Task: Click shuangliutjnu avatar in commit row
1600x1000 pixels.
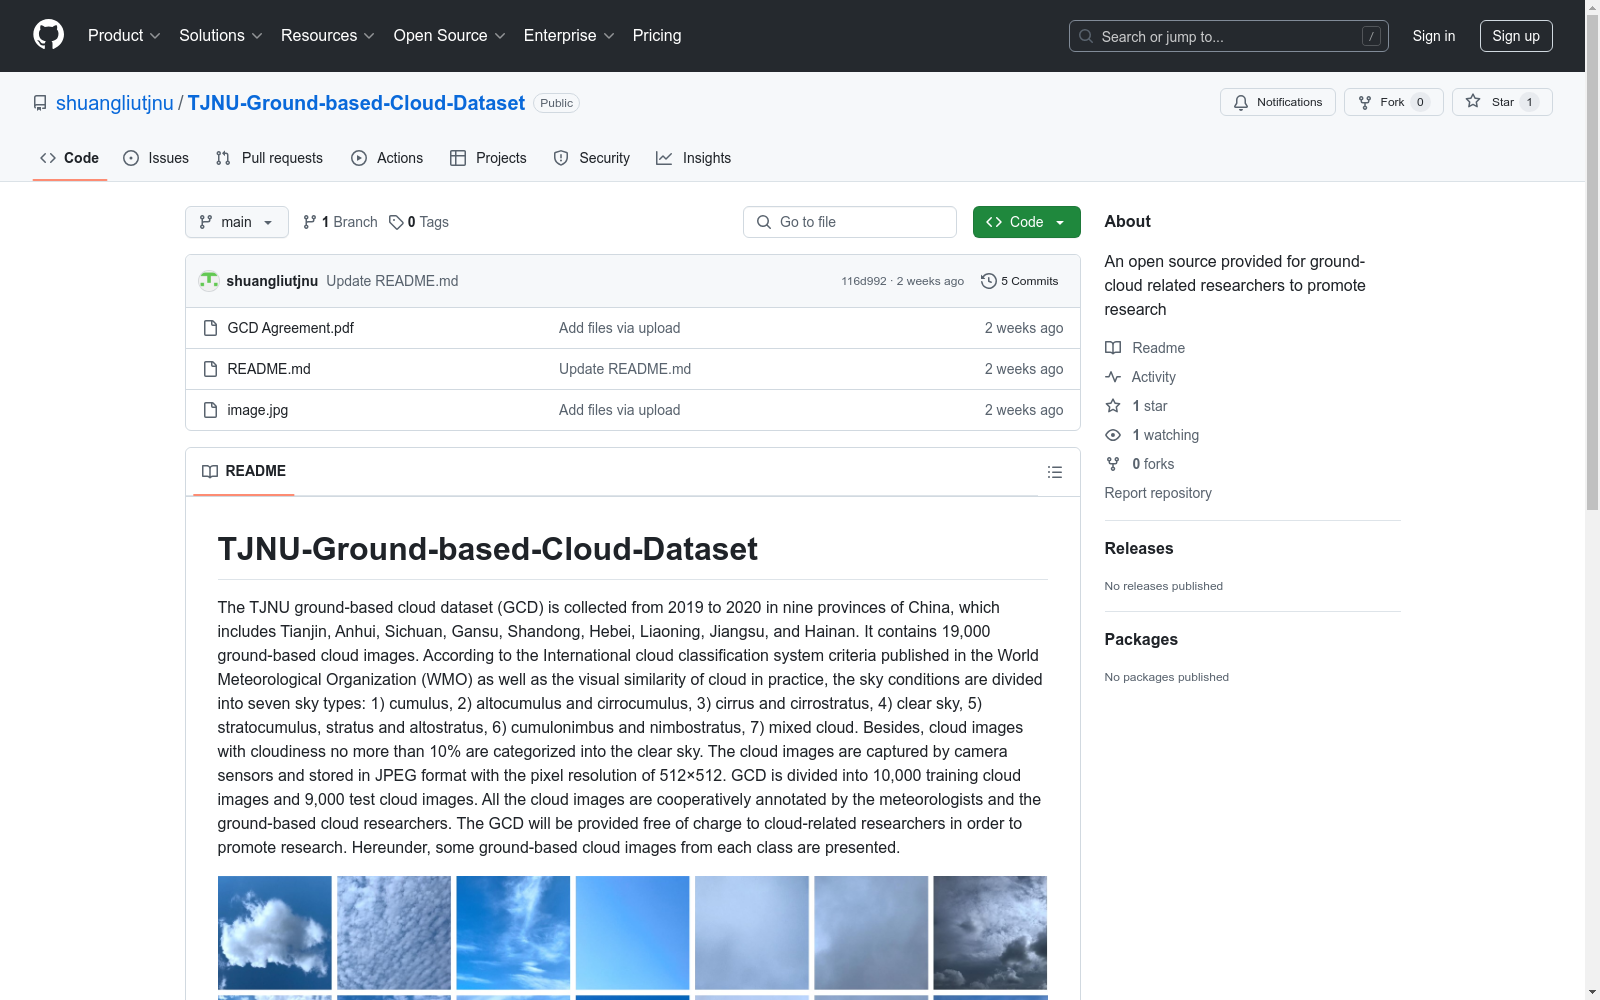Action: 209,281
